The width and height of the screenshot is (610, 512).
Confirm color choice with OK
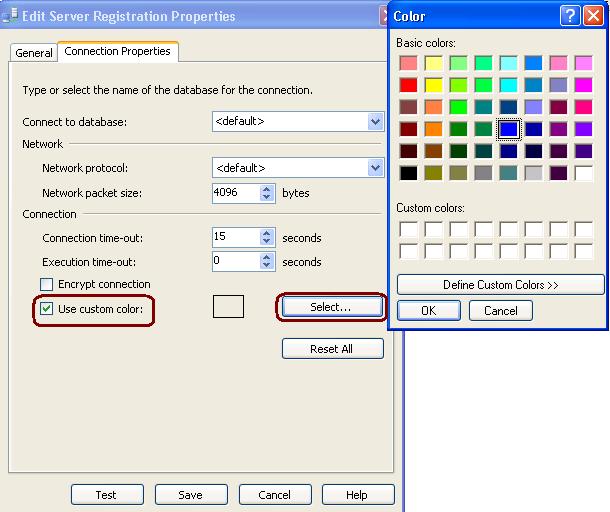(x=428, y=311)
